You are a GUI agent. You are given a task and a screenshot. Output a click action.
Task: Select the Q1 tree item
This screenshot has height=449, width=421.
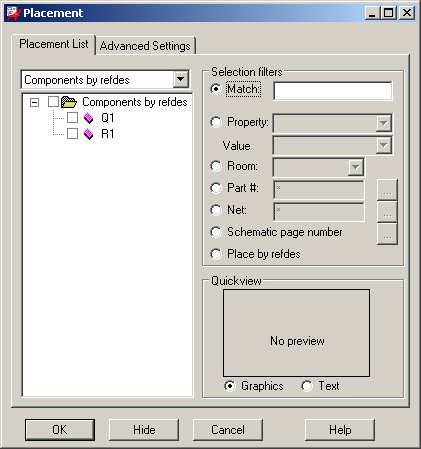tap(108, 118)
